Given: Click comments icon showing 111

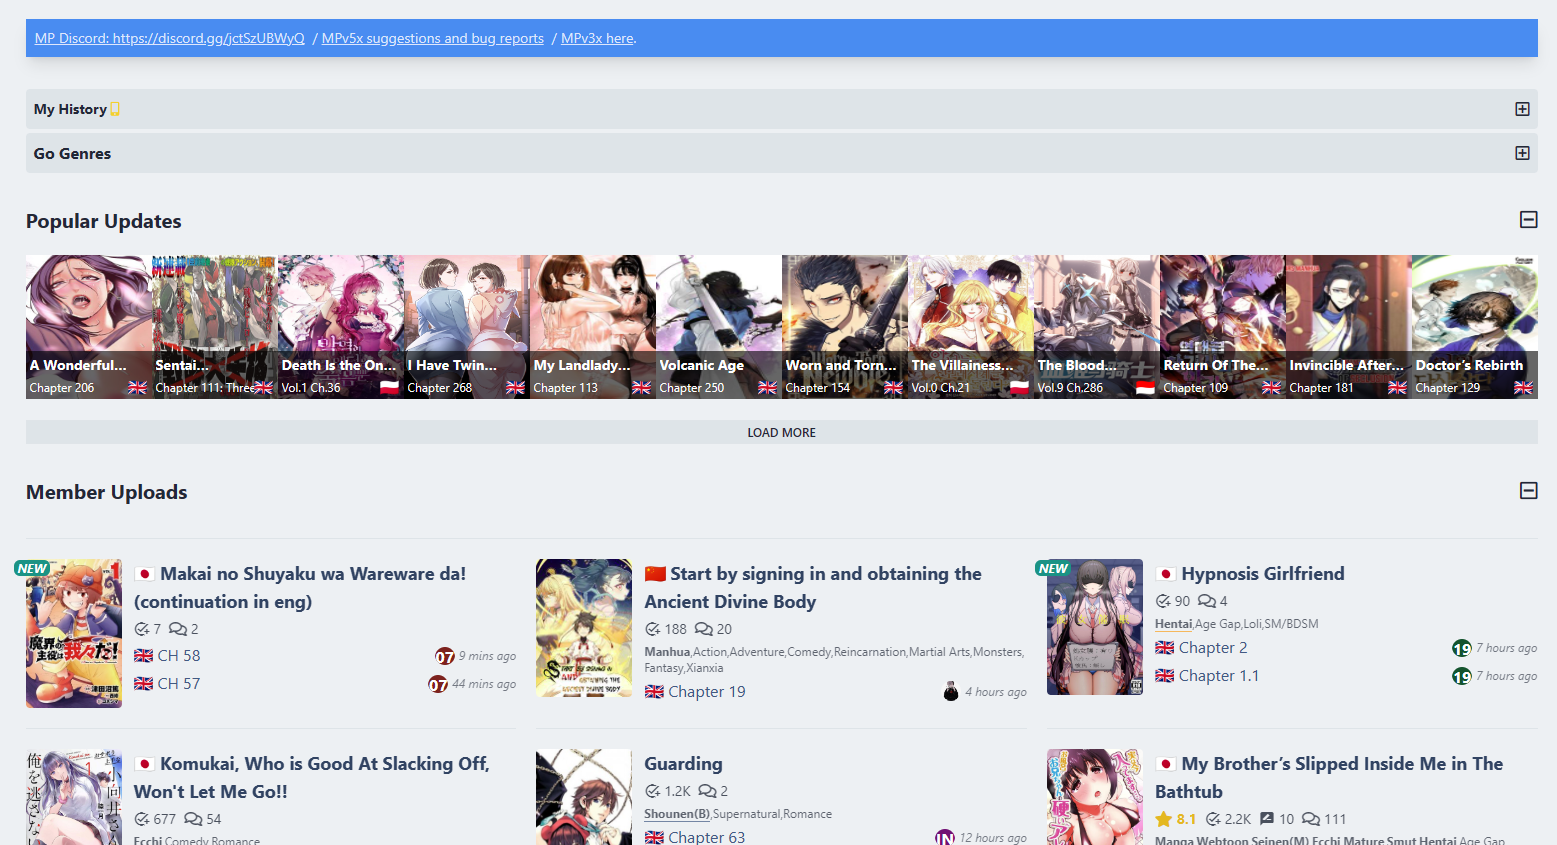Looking at the screenshot, I should point(1311,819).
